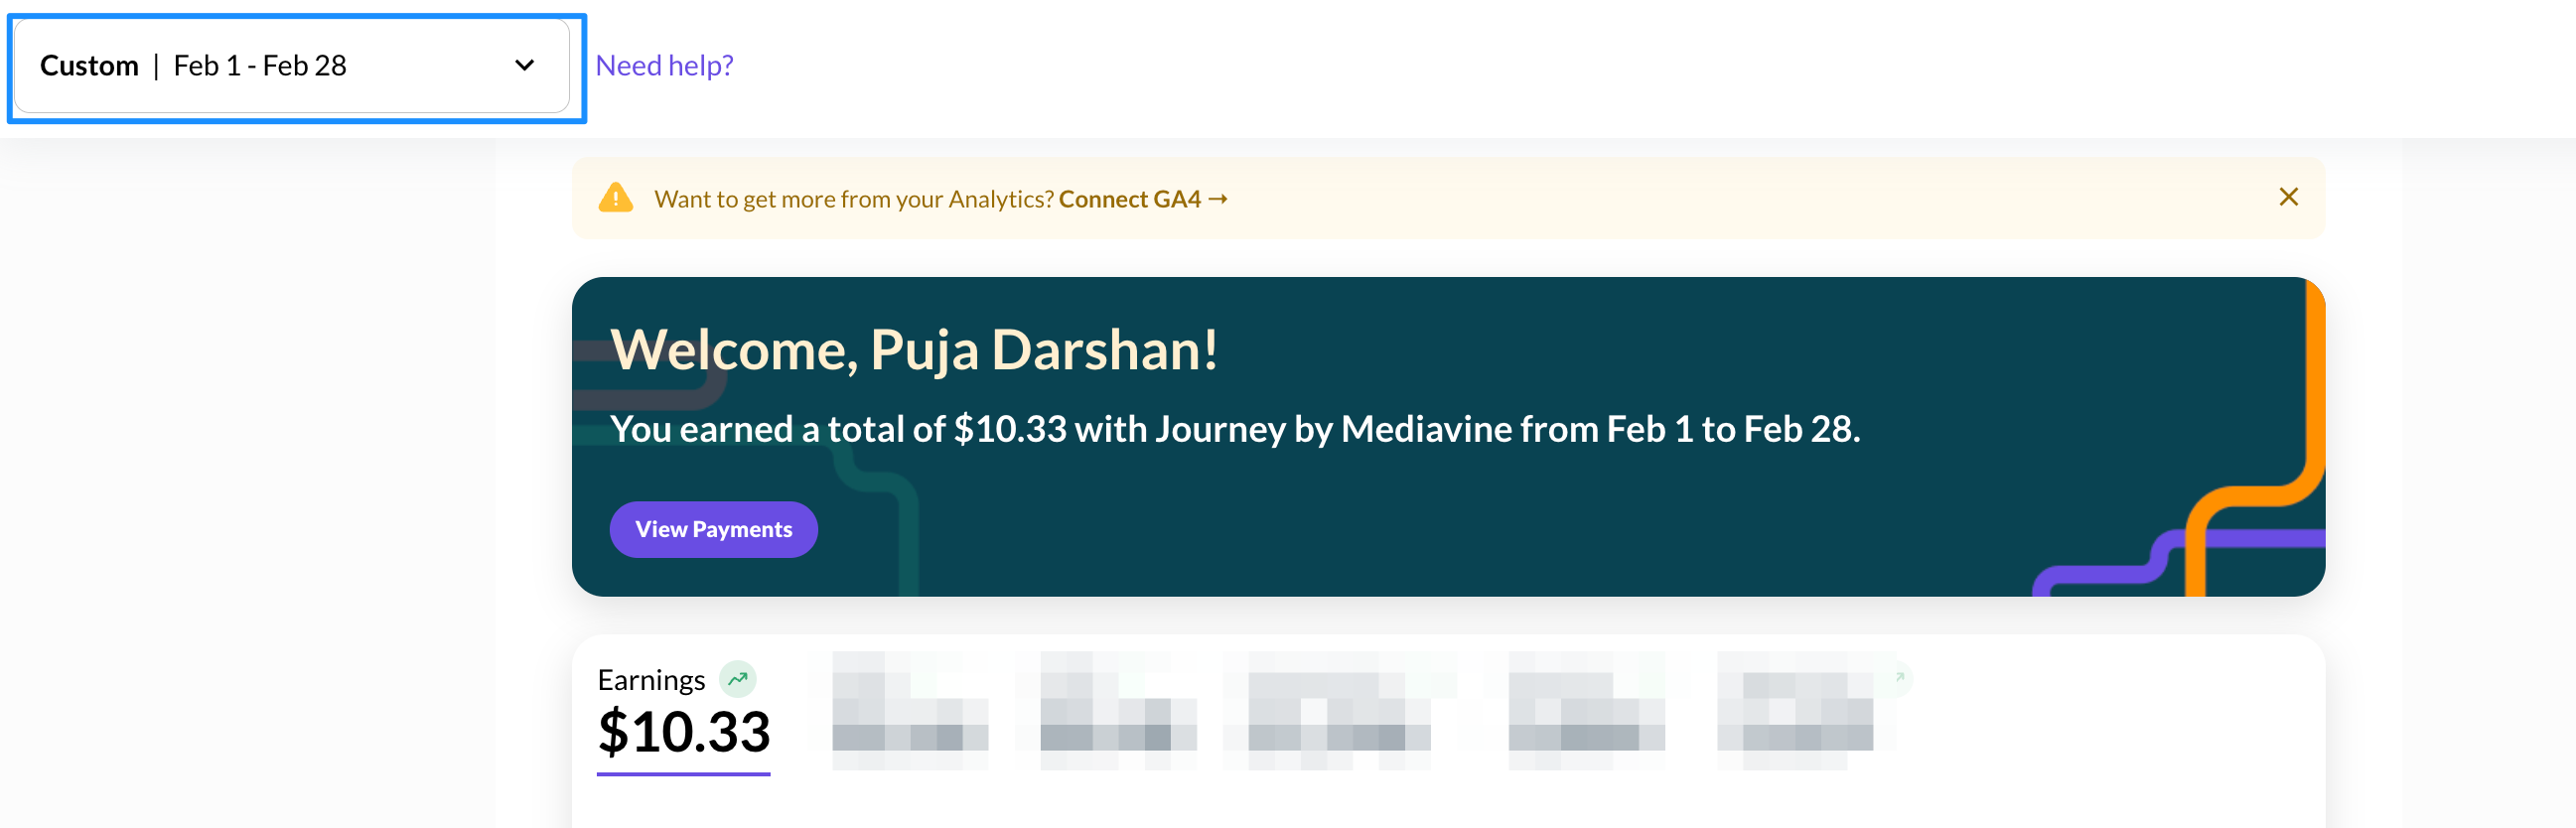
Task: Select the second blurred metric after Earnings
Action: (x=1117, y=710)
